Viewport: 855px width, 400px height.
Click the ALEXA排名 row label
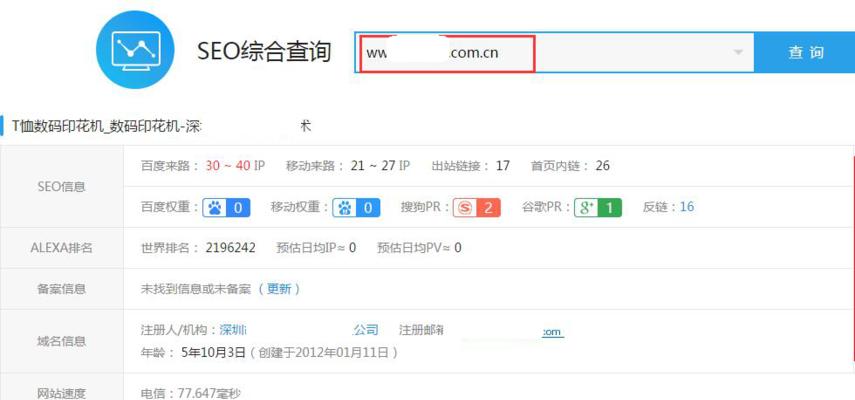[62, 248]
